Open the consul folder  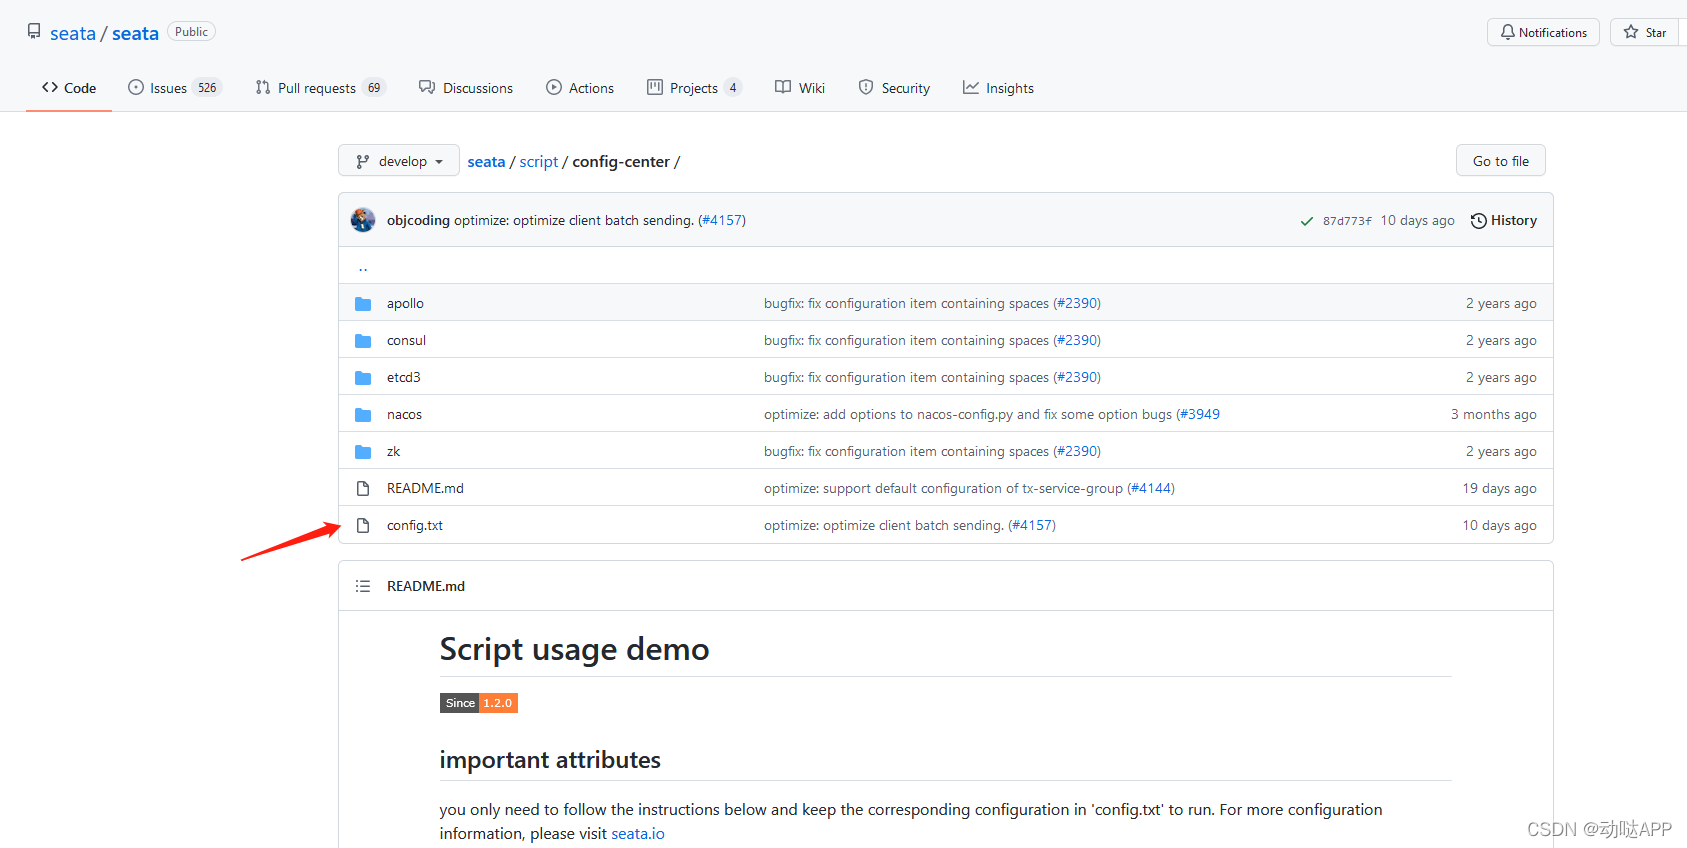click(x=406, y=340)
